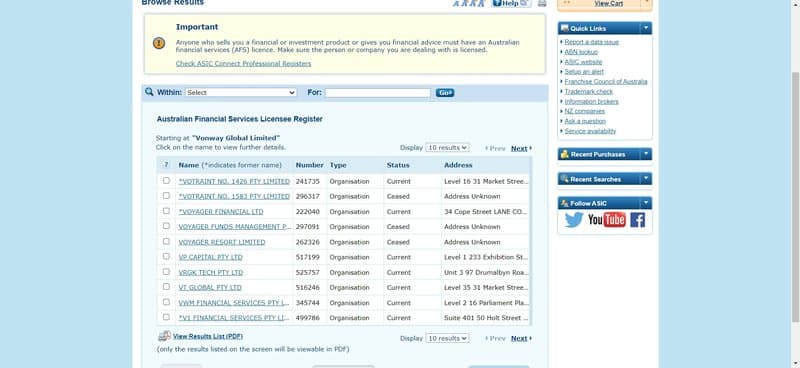Open VOYAGER RESORT LIMITED details

[x=221, y=242]
